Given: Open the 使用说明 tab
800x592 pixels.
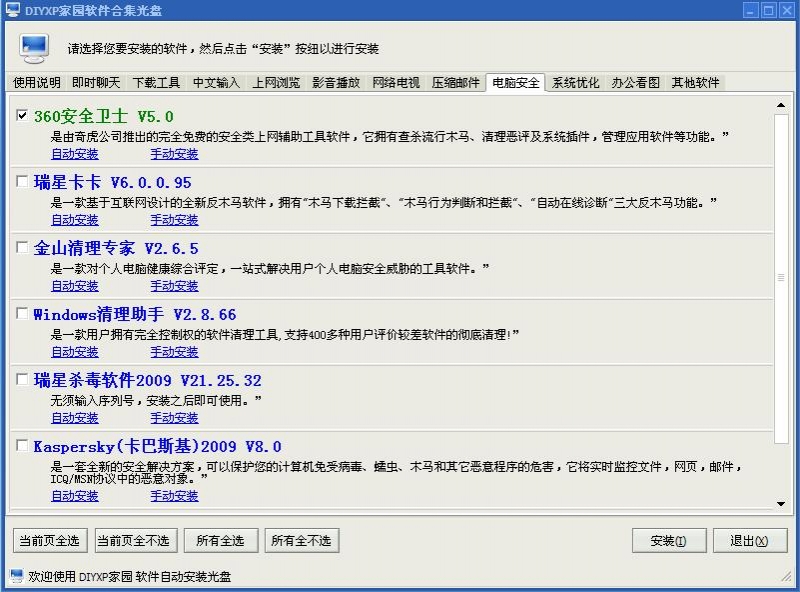Looking at the screenshot, I should click(37, 82).
